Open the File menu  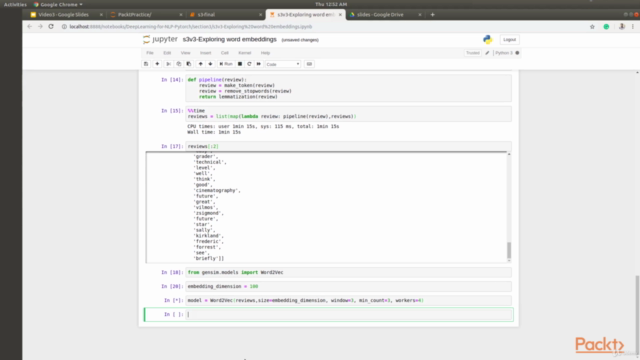point(150,53)
